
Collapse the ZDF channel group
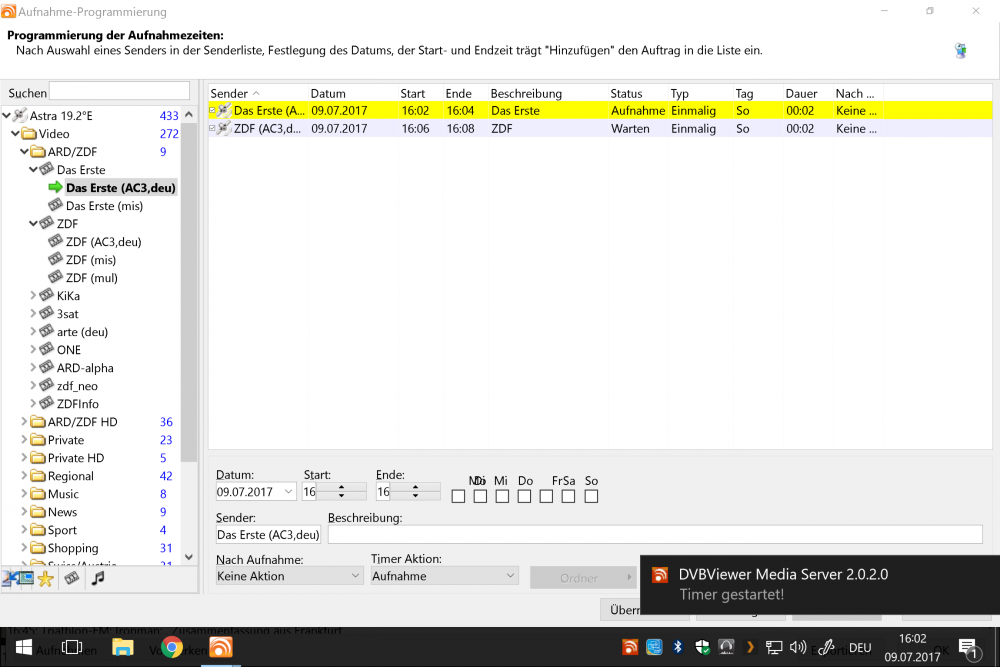(x=34, y=223)
